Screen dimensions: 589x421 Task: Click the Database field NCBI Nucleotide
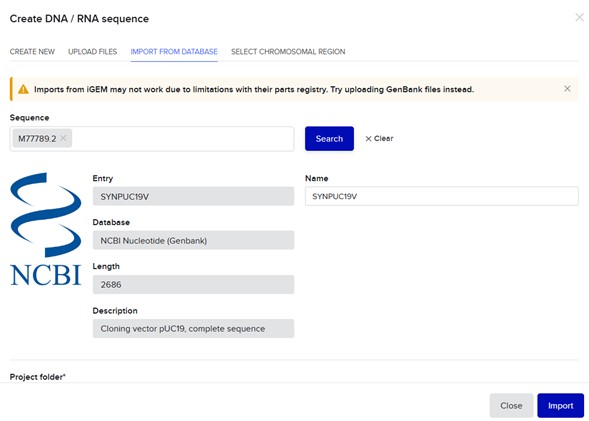(x=193, y=240)
